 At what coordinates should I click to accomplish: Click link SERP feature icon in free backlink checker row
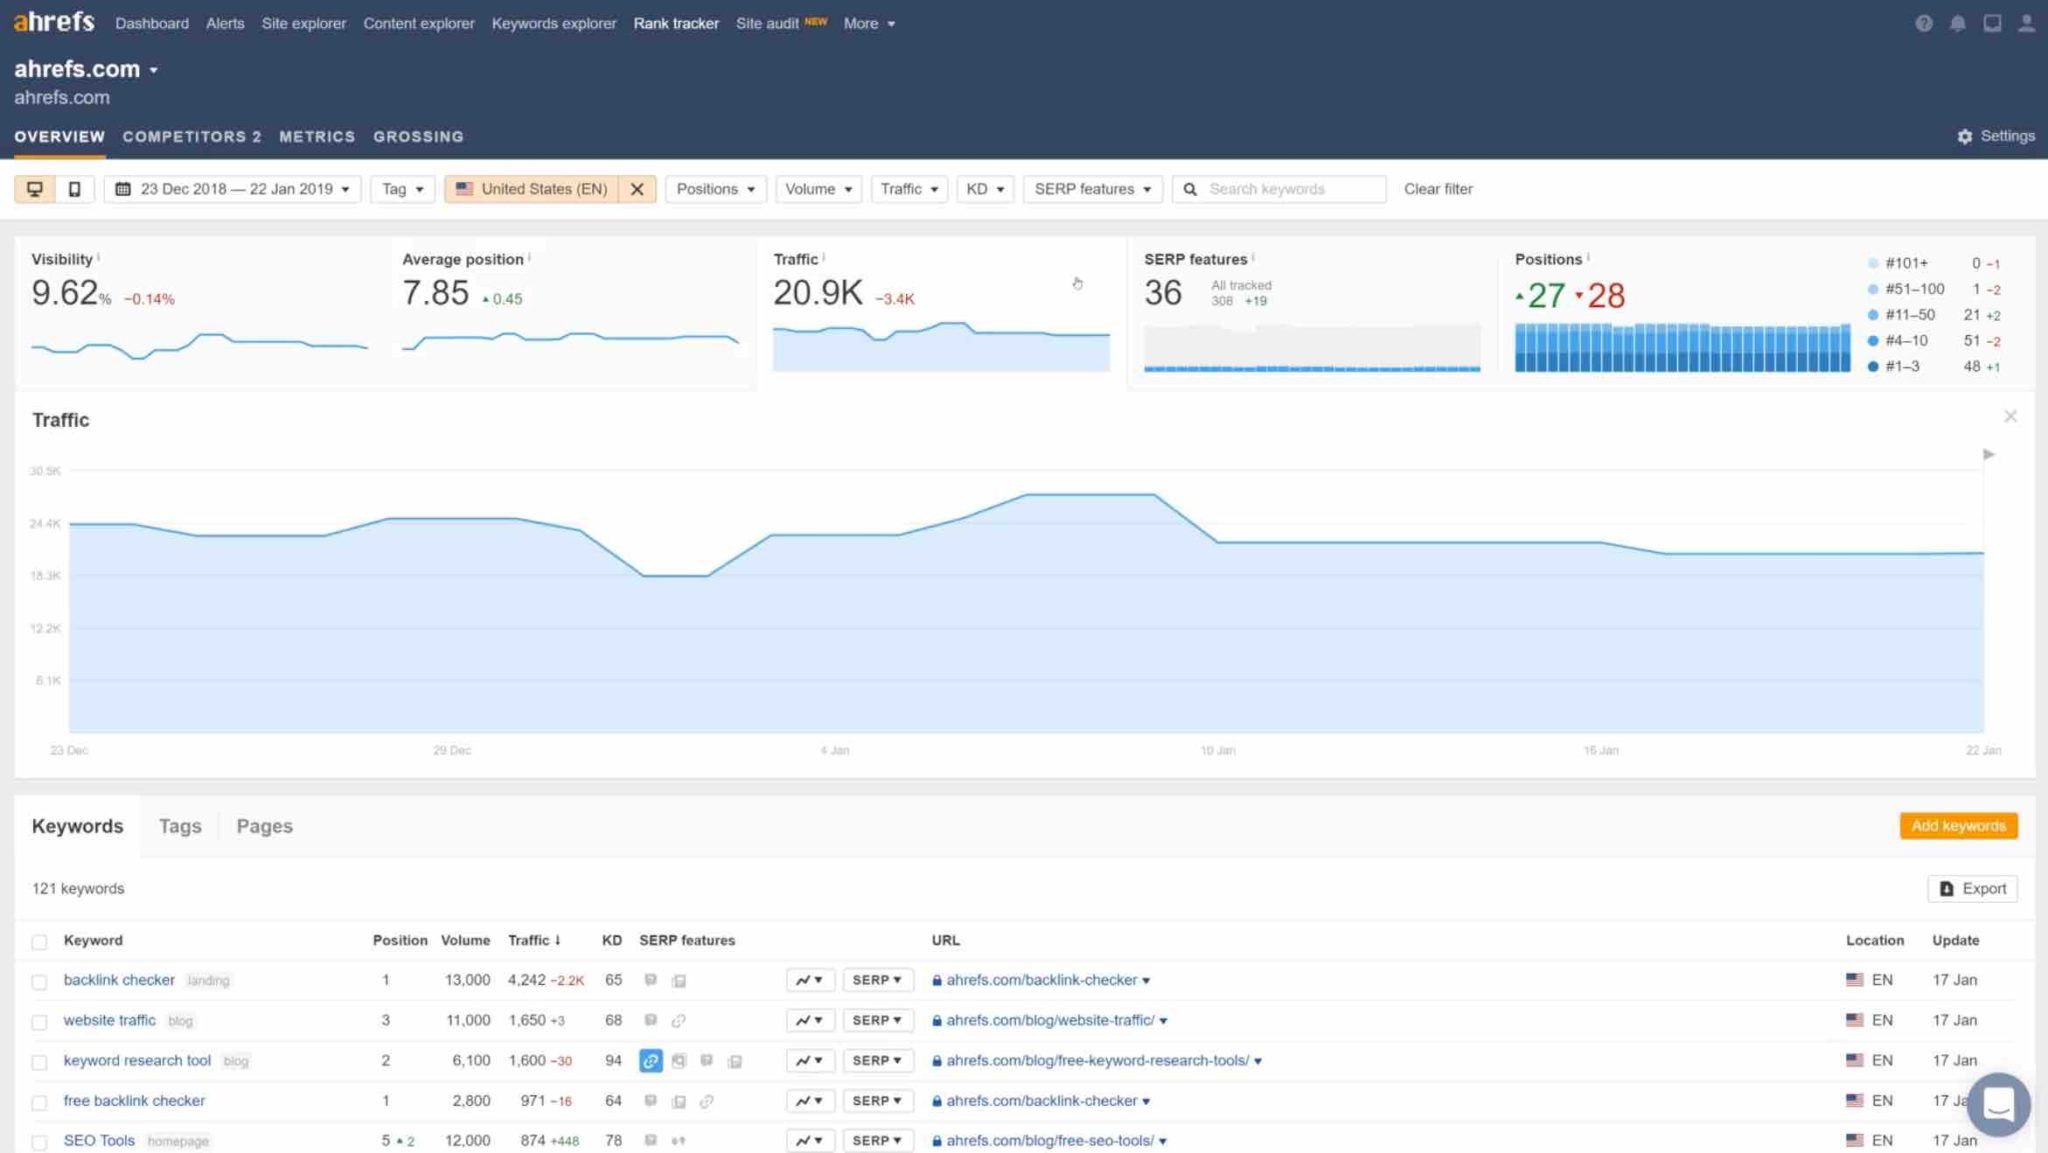(x=707, y=1101)
